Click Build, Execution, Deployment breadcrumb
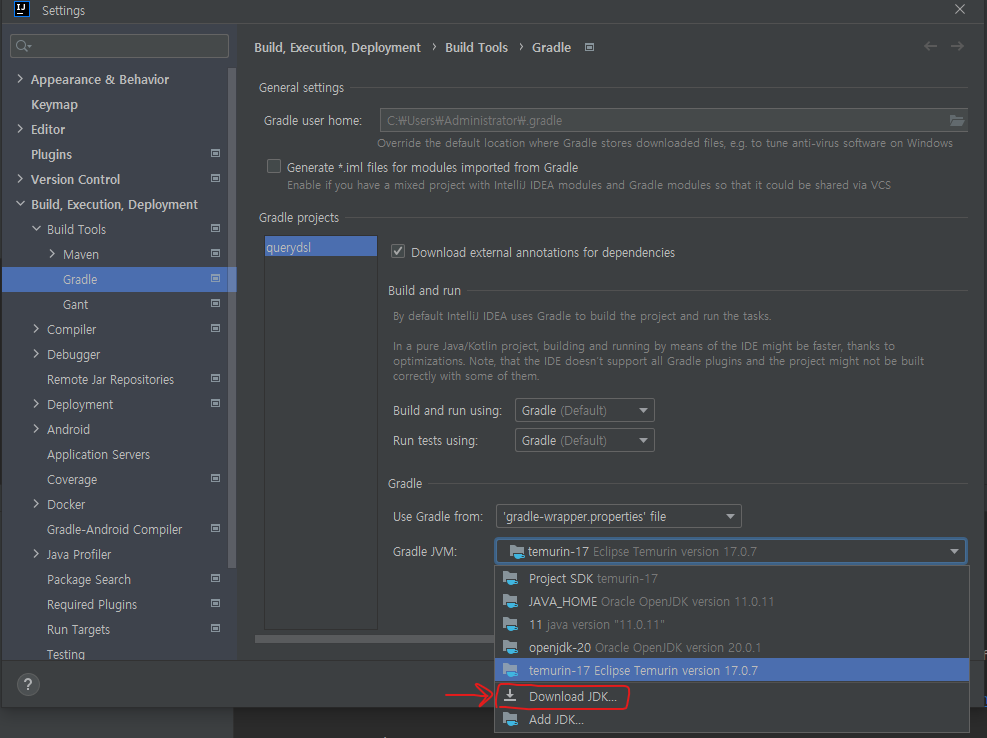The image size is (987, 738). 337,48
